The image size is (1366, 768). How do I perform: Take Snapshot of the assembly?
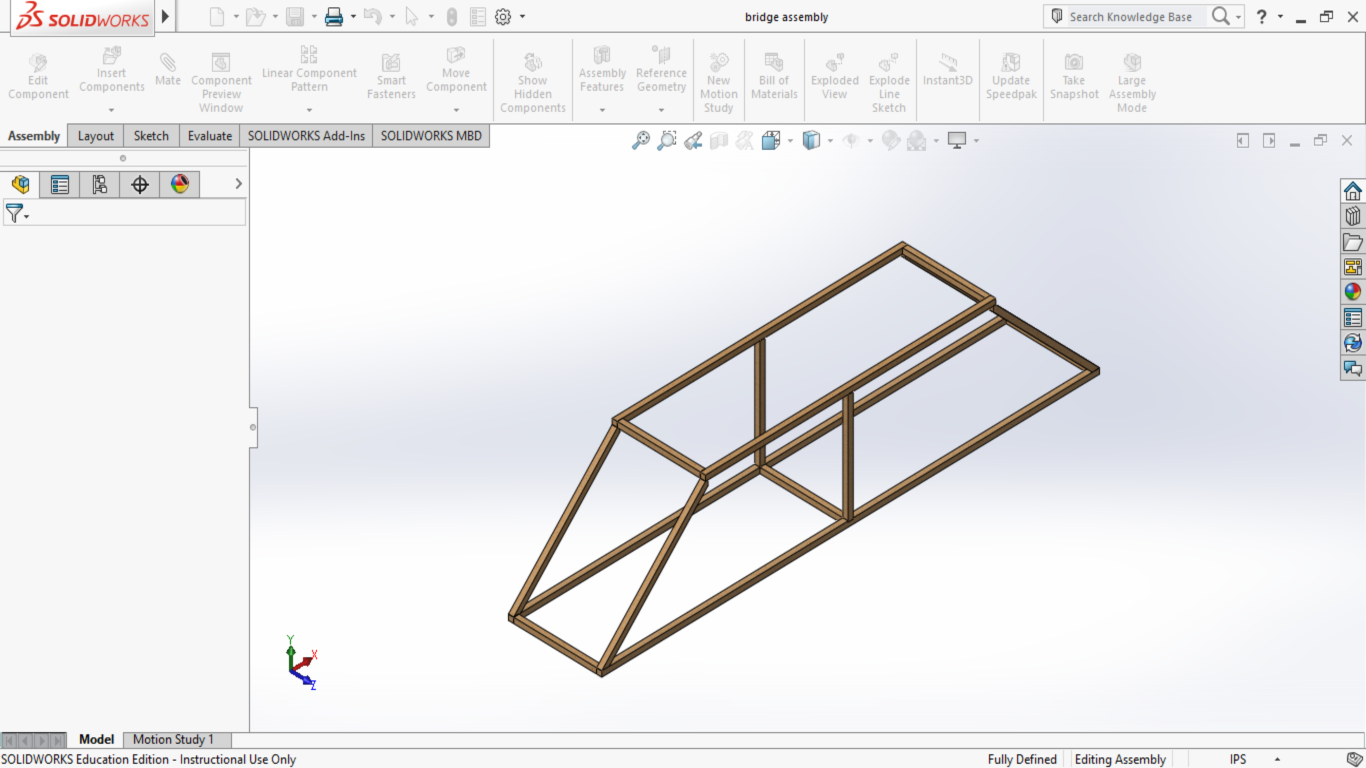click(1074, 77)
